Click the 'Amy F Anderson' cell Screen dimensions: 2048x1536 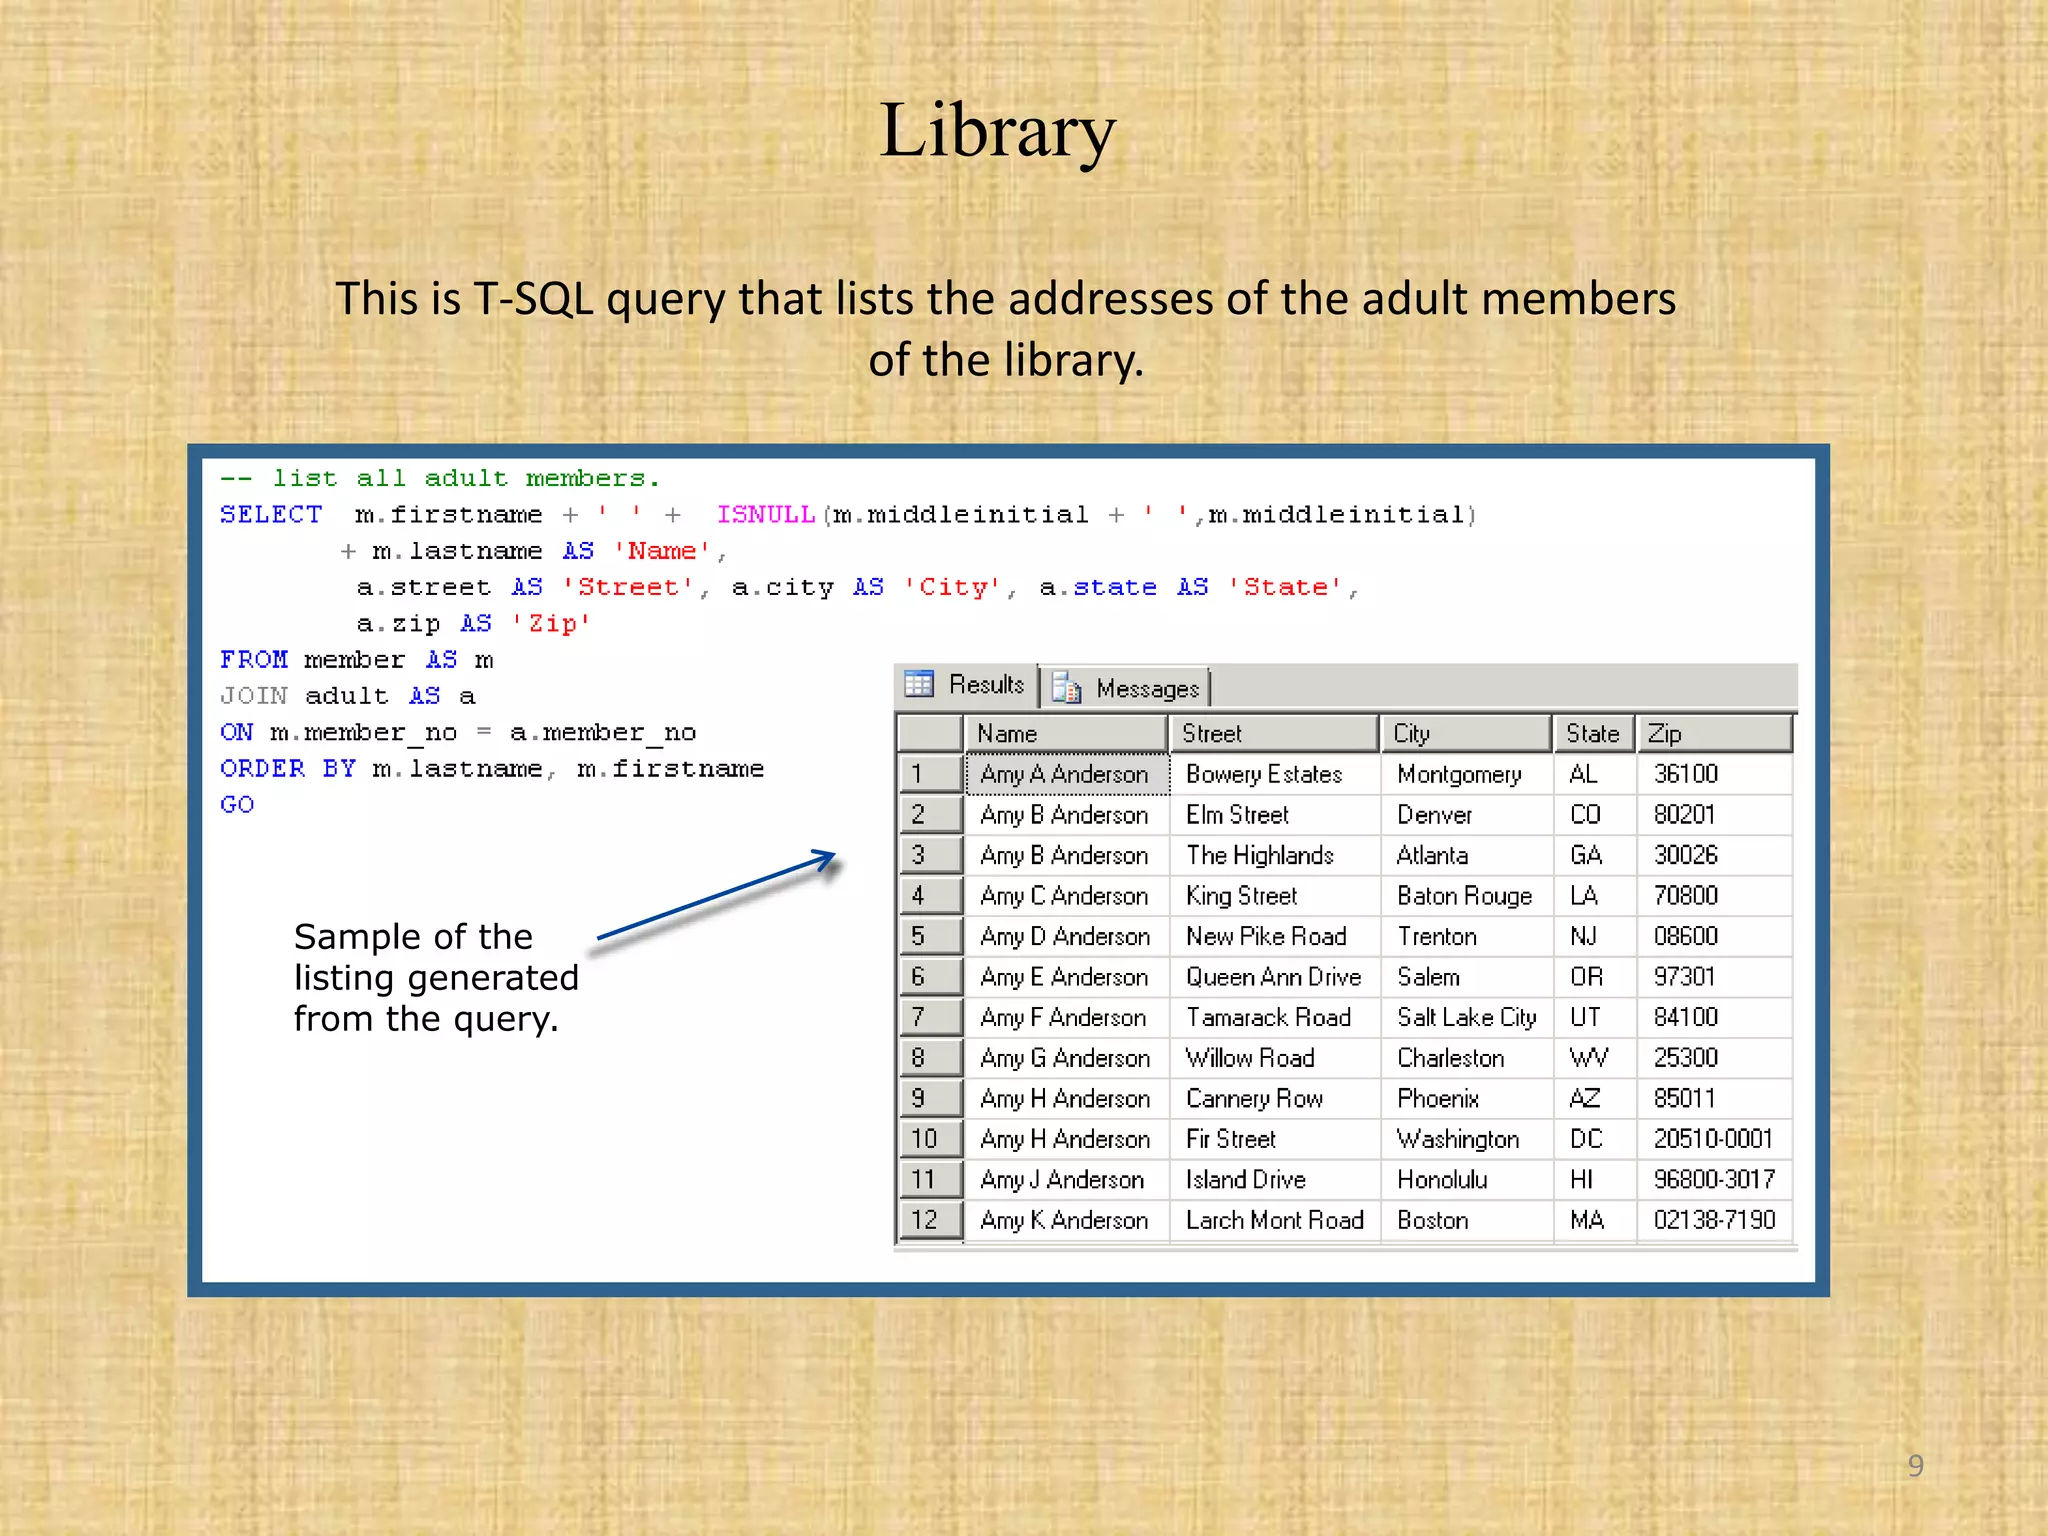1067,1017
